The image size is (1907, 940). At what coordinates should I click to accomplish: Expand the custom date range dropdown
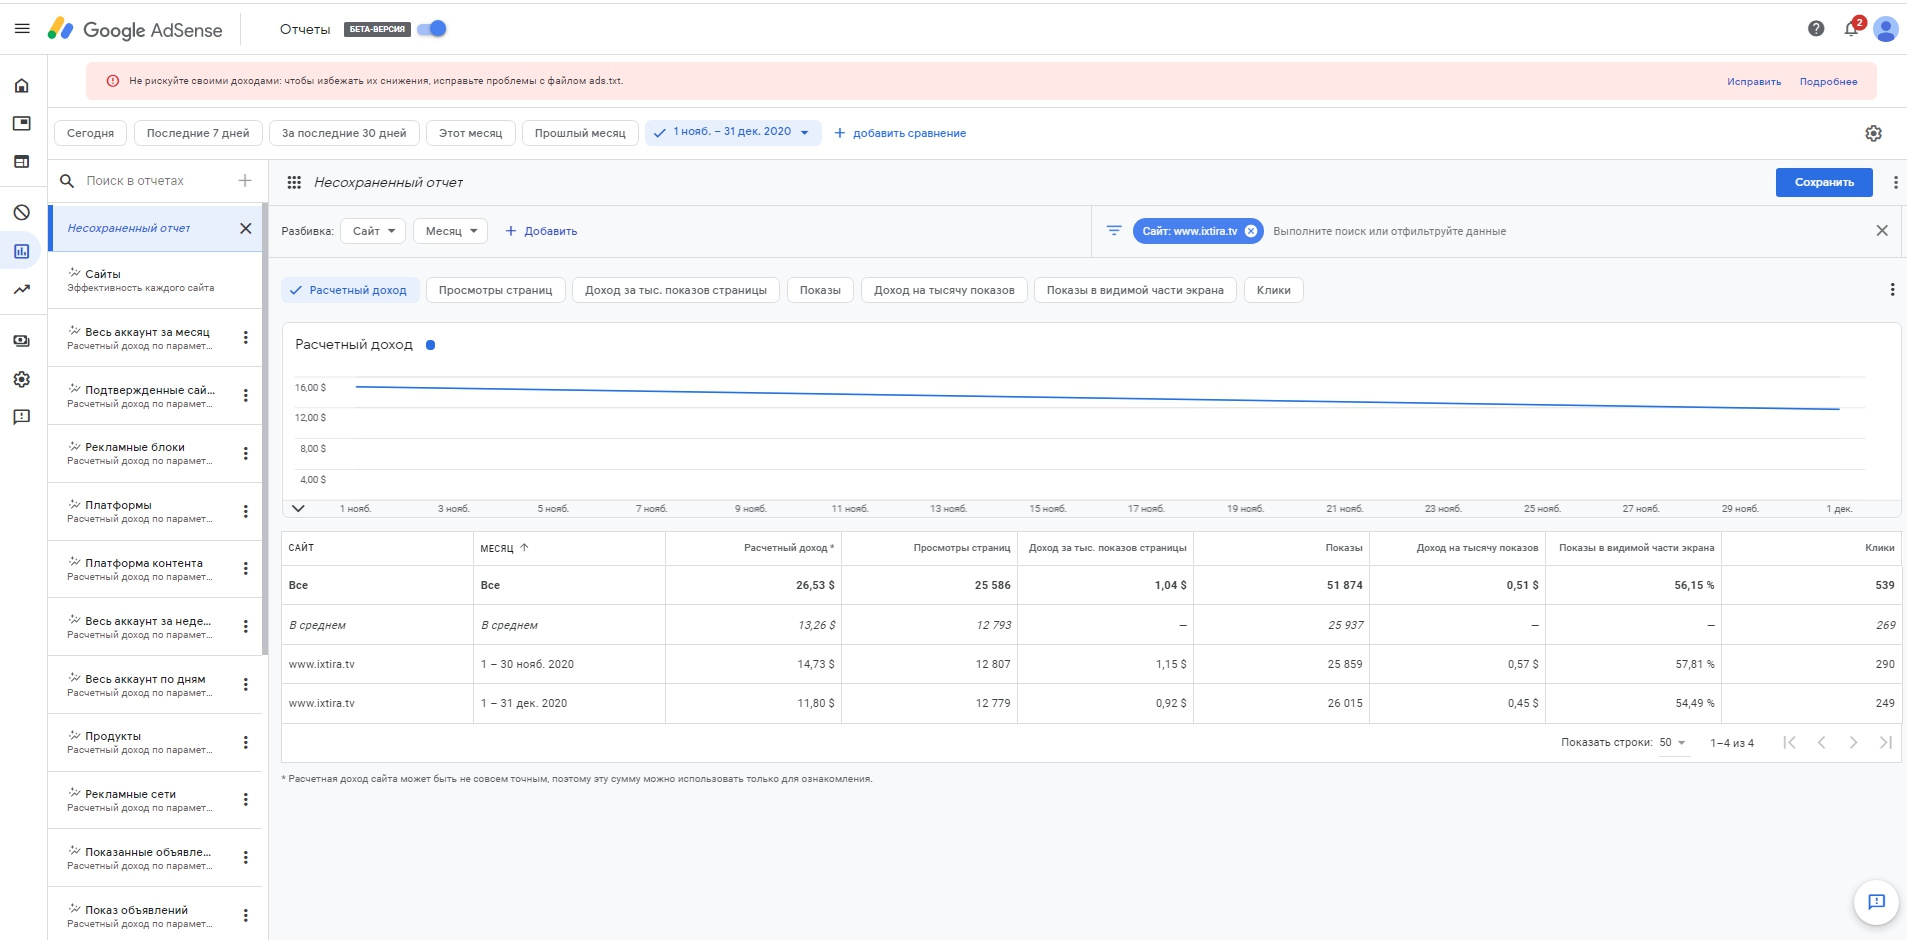804,133
